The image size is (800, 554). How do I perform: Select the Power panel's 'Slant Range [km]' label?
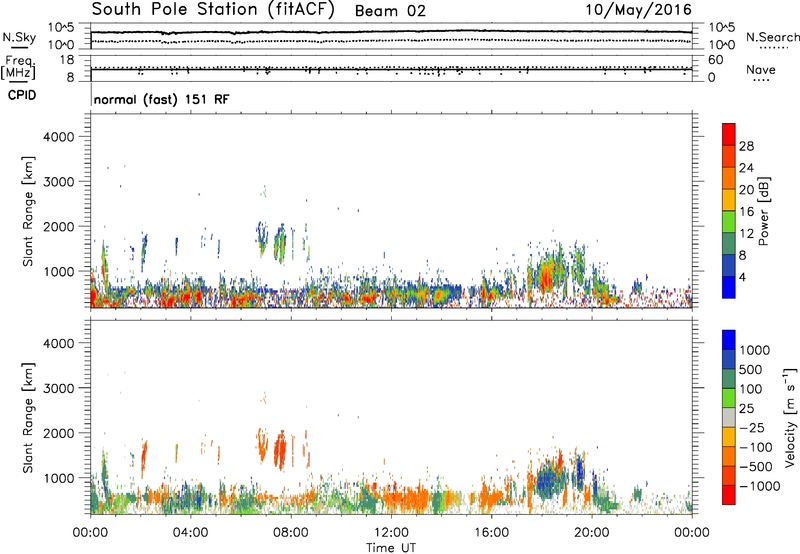[28, 211]
